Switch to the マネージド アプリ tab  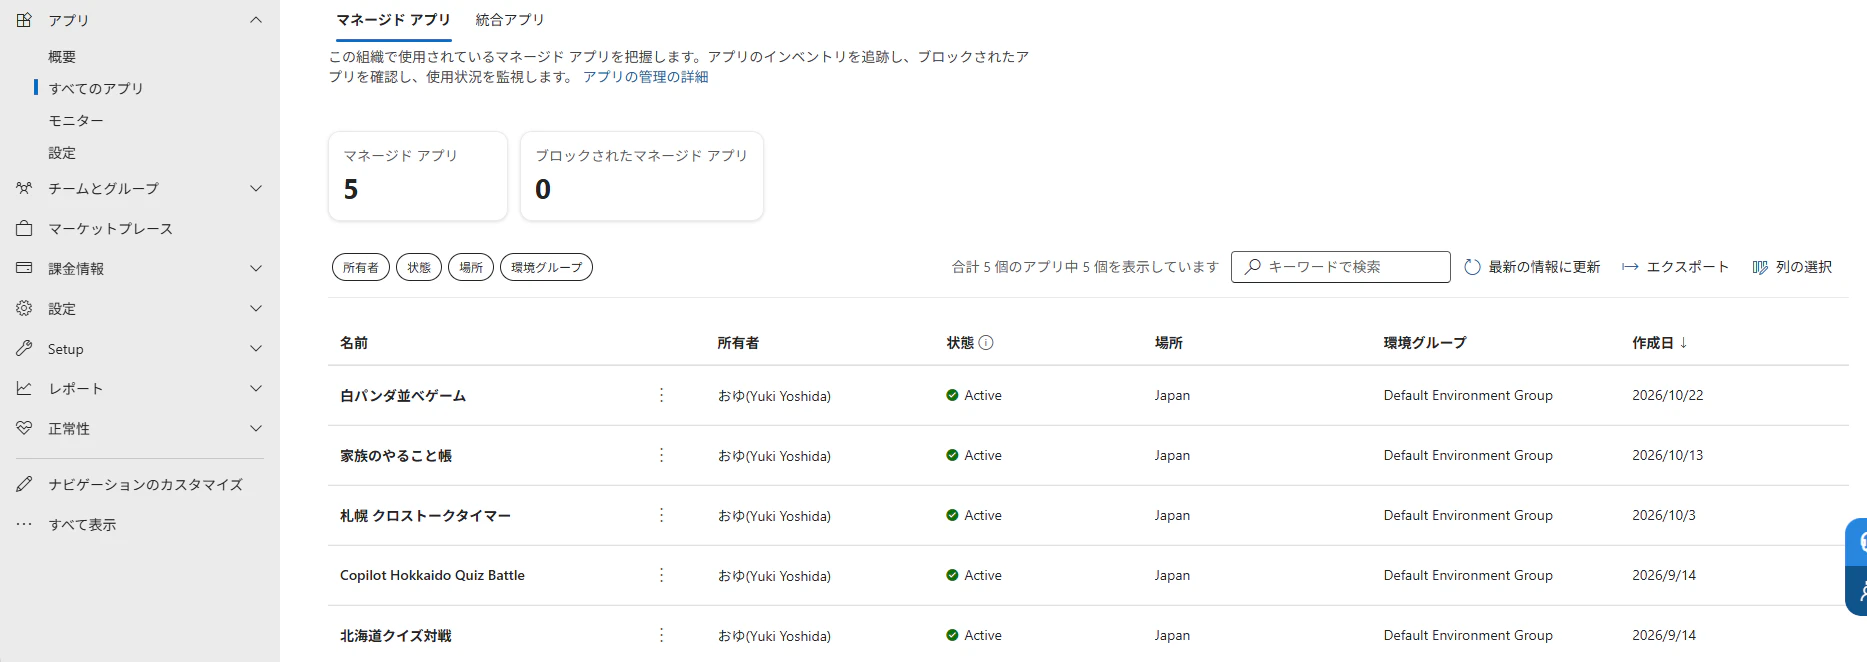pos(393,20)
